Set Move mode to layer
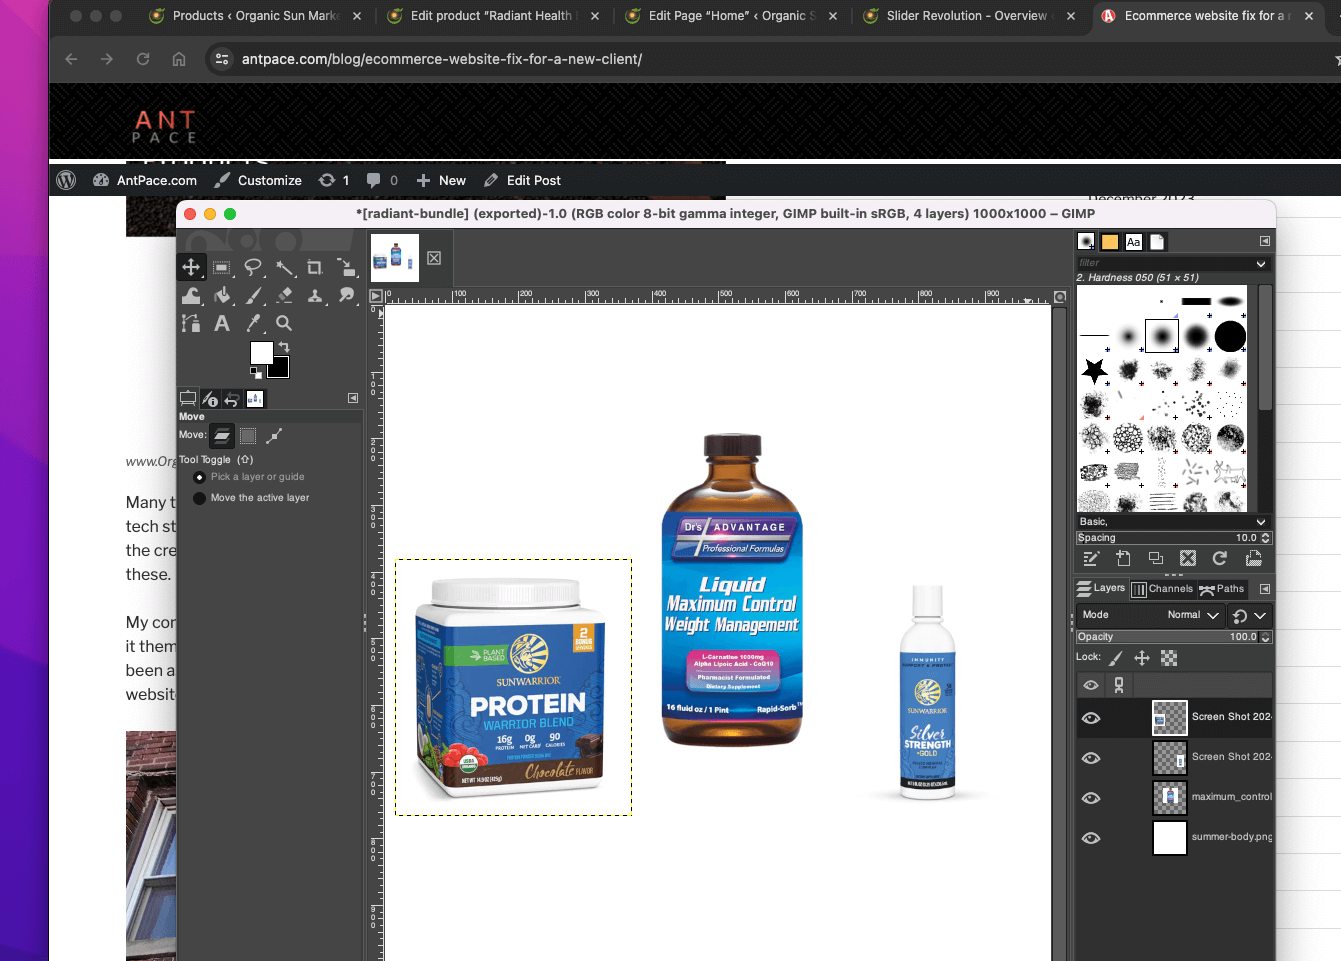Image resolution: width=1341 pixels, height=961 pixels. click(x=222, y=436)
